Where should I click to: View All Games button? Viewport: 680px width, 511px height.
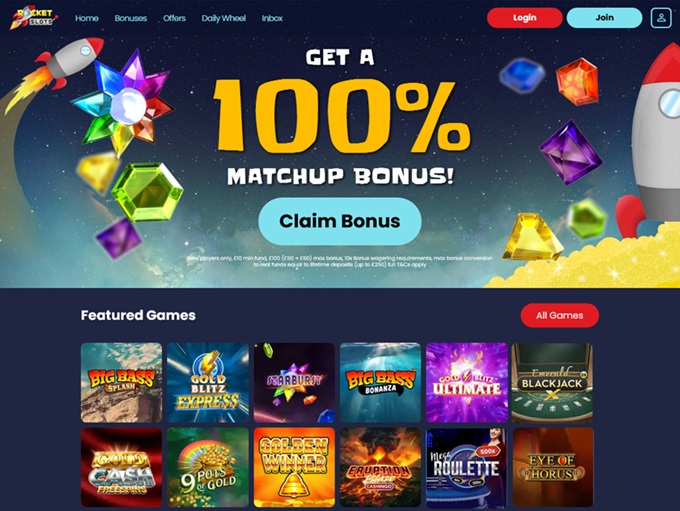pyautogui.click(x=559, y=315)
